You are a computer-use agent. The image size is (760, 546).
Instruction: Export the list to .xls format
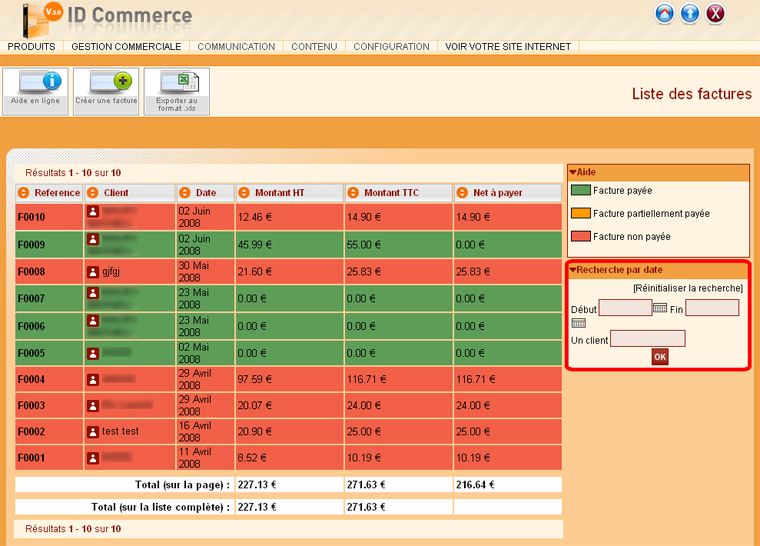tap(177, 91)
